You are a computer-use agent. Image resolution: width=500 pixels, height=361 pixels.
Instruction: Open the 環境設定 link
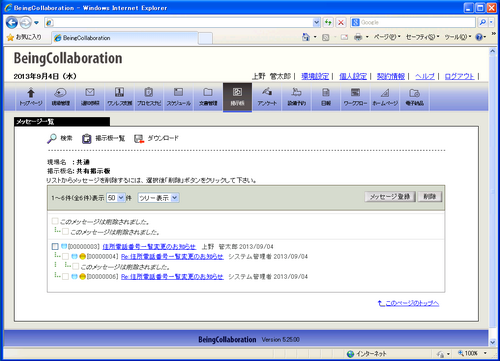315,76
